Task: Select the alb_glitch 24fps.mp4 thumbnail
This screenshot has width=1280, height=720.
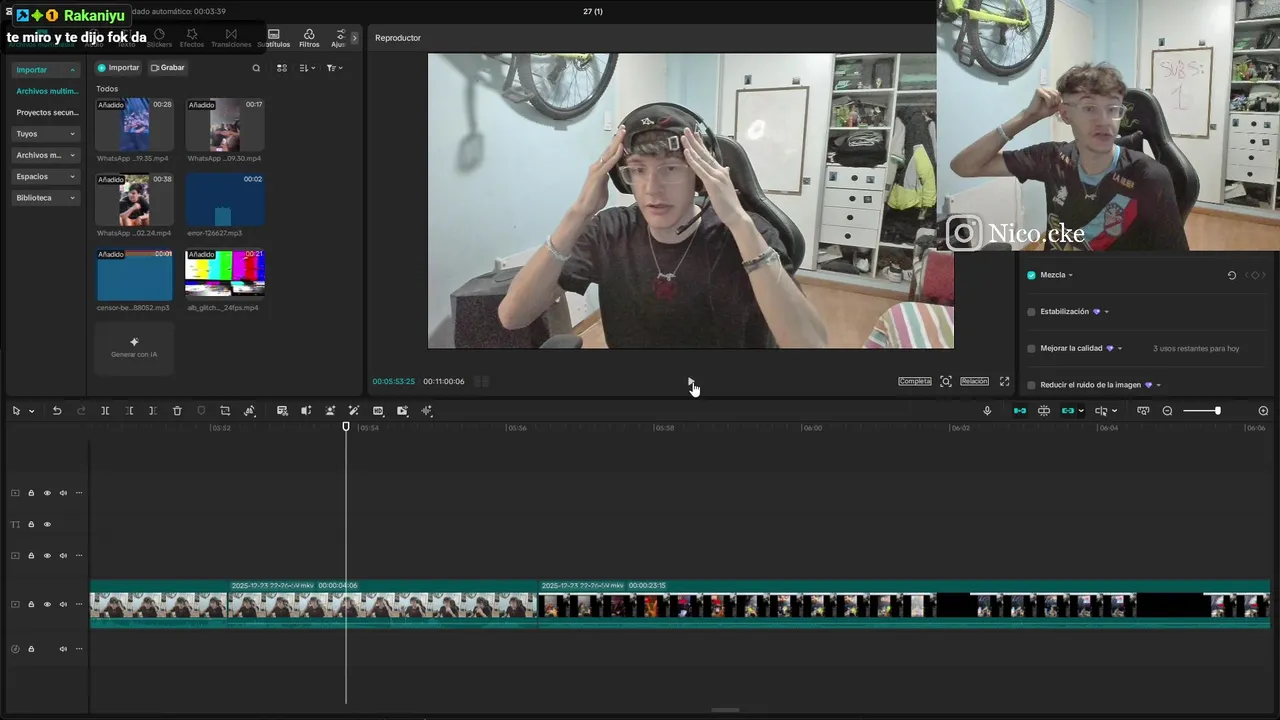Action: (x=225, y=275)
